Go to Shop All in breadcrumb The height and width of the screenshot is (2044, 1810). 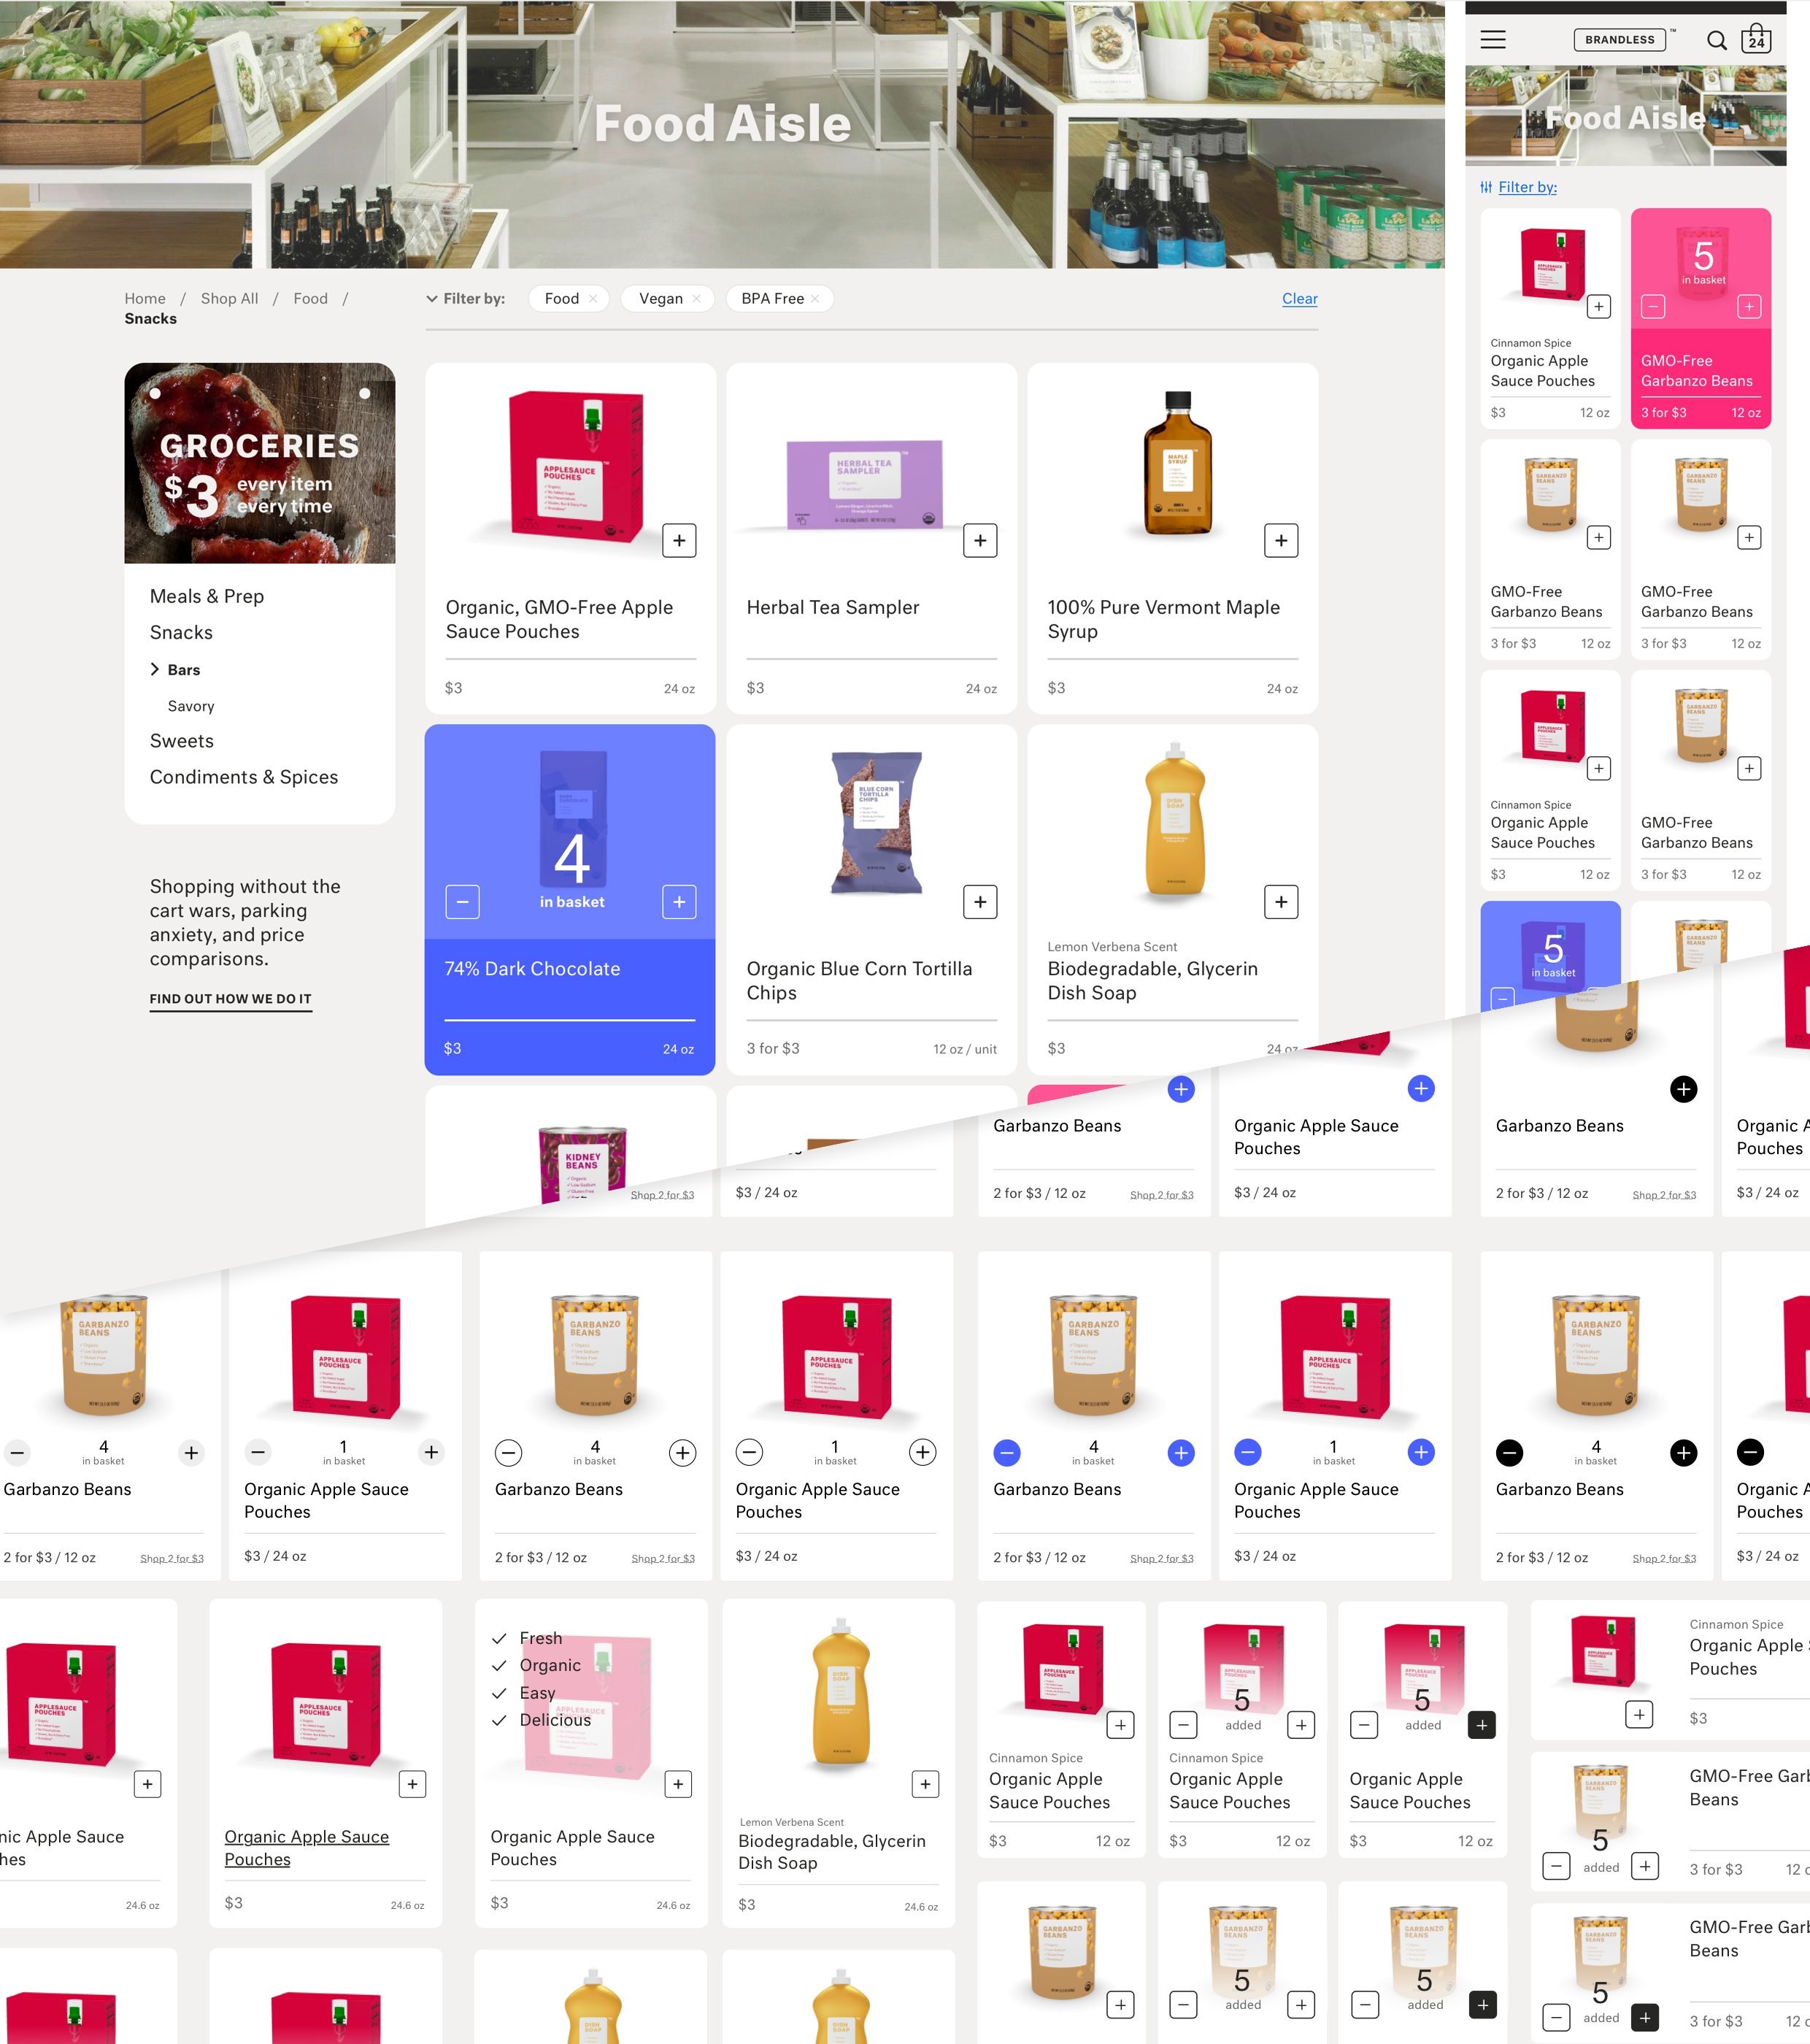[x=229, y=298]
